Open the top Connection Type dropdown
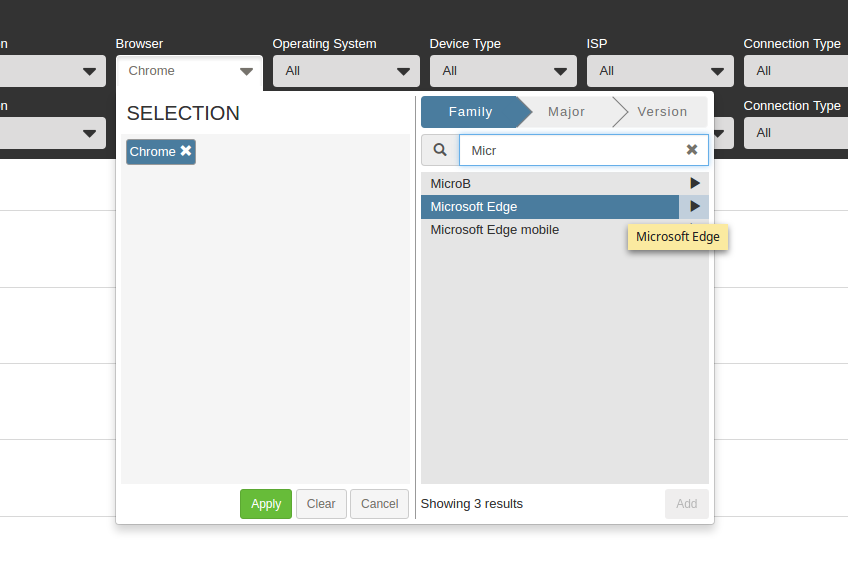 [796, 71]
